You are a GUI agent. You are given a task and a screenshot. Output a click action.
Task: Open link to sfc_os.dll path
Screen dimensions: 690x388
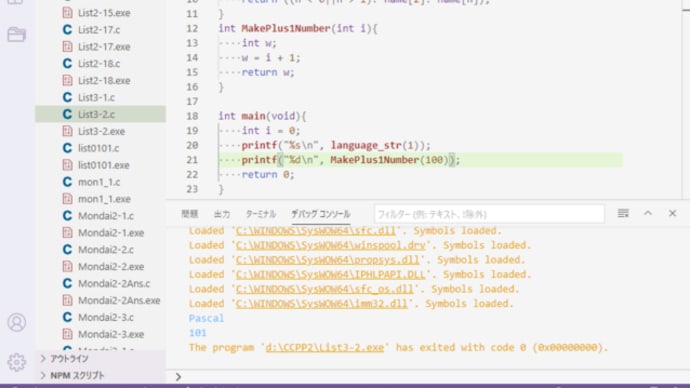pos(325,289)
